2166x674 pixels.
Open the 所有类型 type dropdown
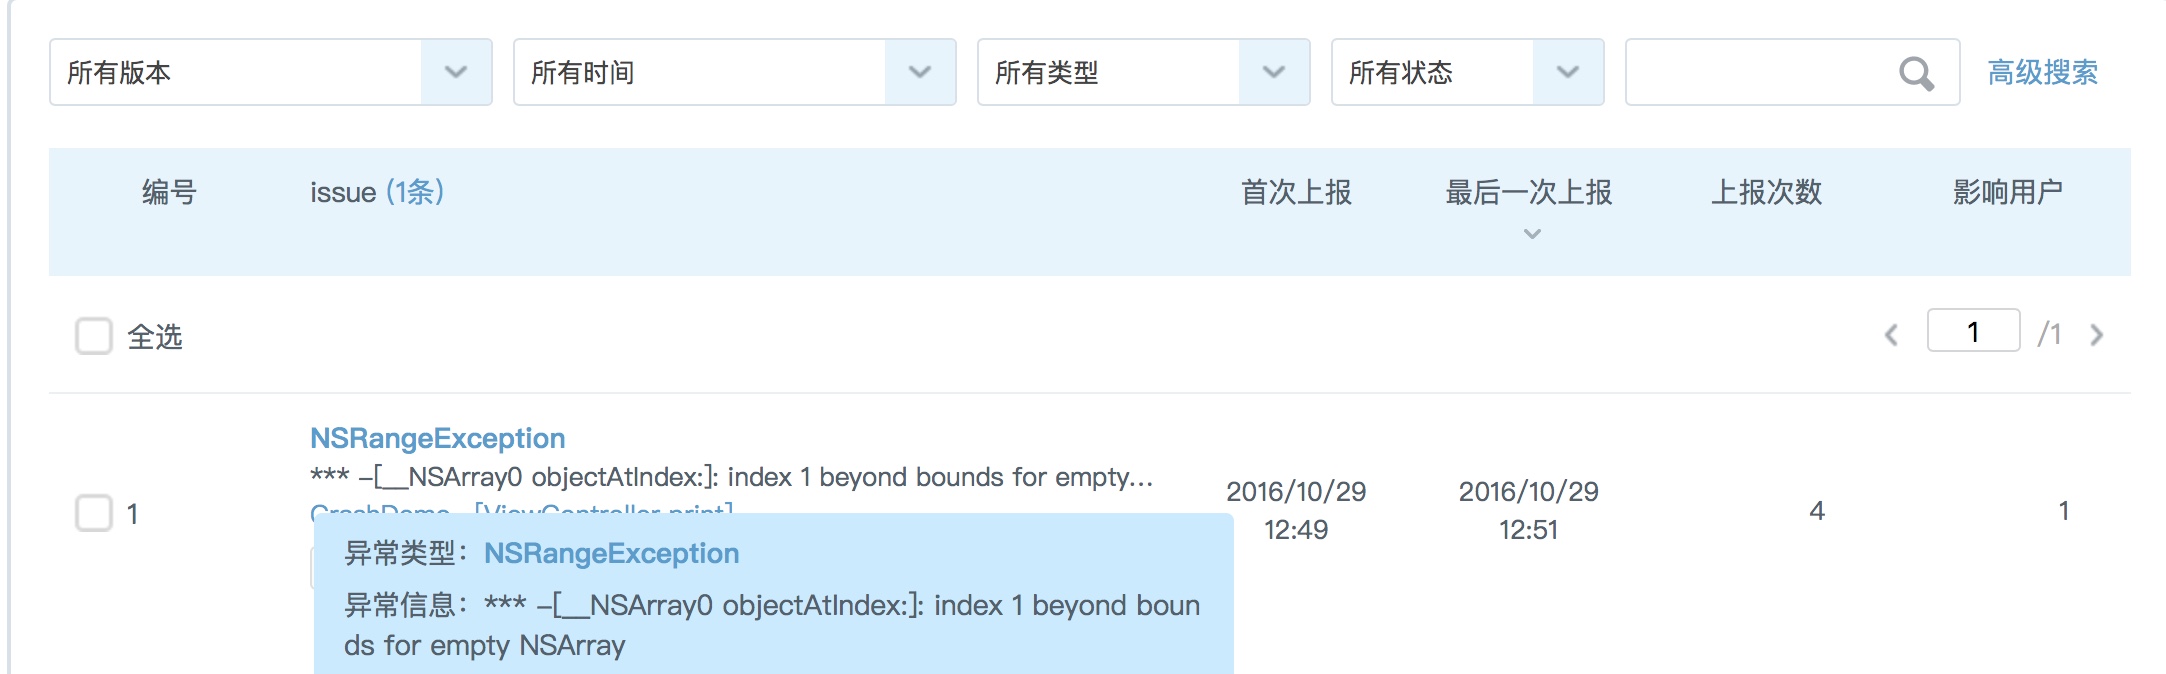coord(1274,72)
